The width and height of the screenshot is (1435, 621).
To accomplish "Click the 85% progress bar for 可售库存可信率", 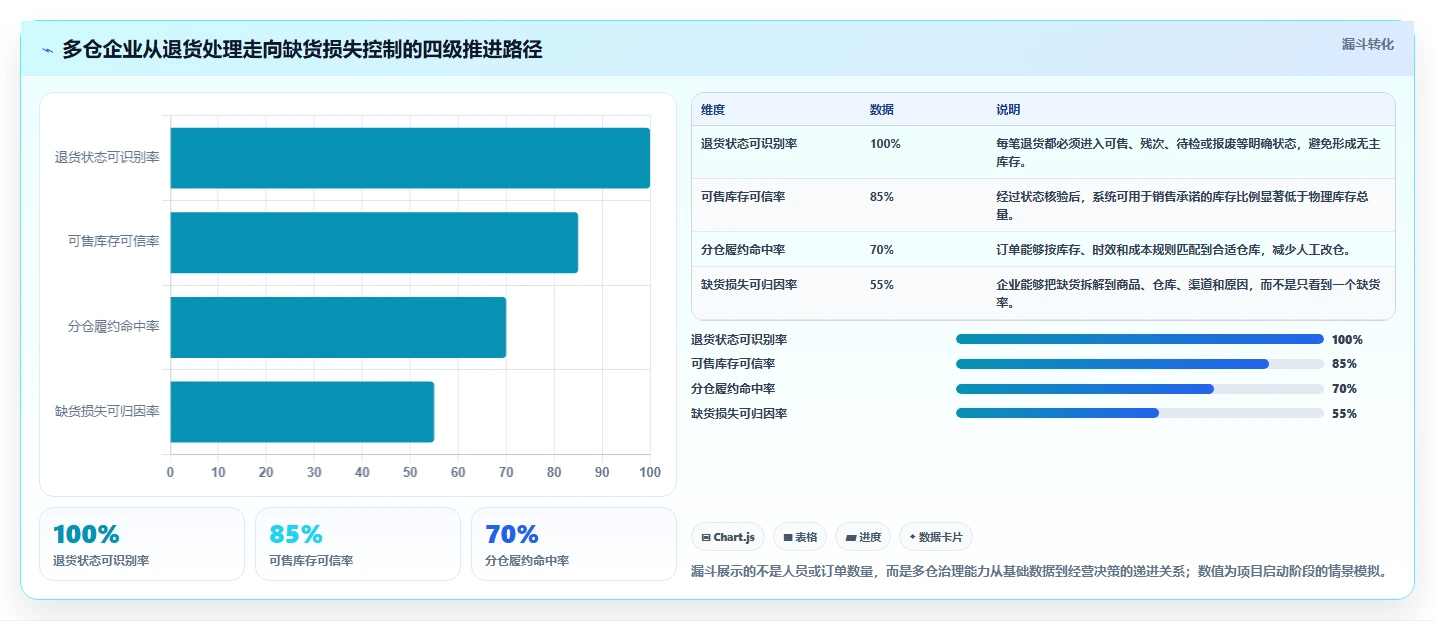I will 1140,364.
